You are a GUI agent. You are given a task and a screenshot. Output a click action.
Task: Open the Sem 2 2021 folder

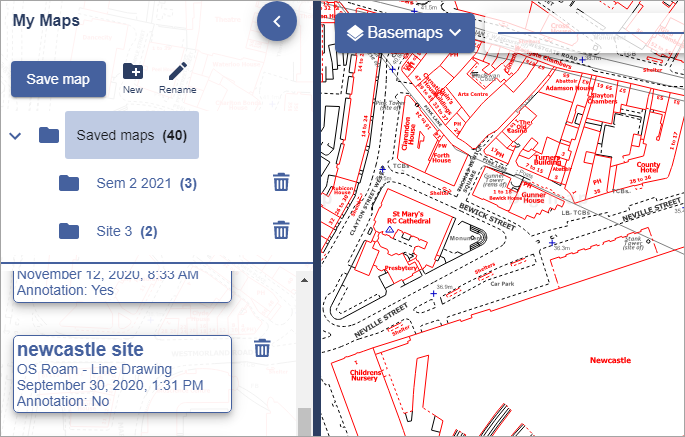tap(146, 183)
